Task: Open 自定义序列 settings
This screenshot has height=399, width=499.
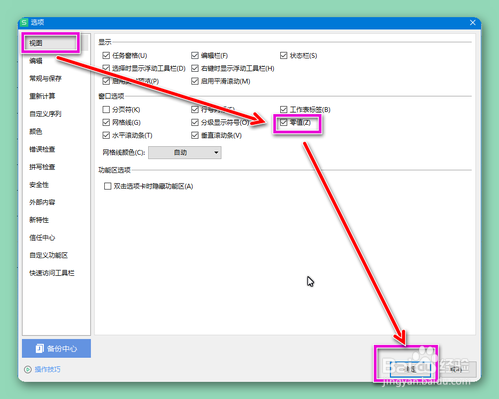Action: (45, 114)
